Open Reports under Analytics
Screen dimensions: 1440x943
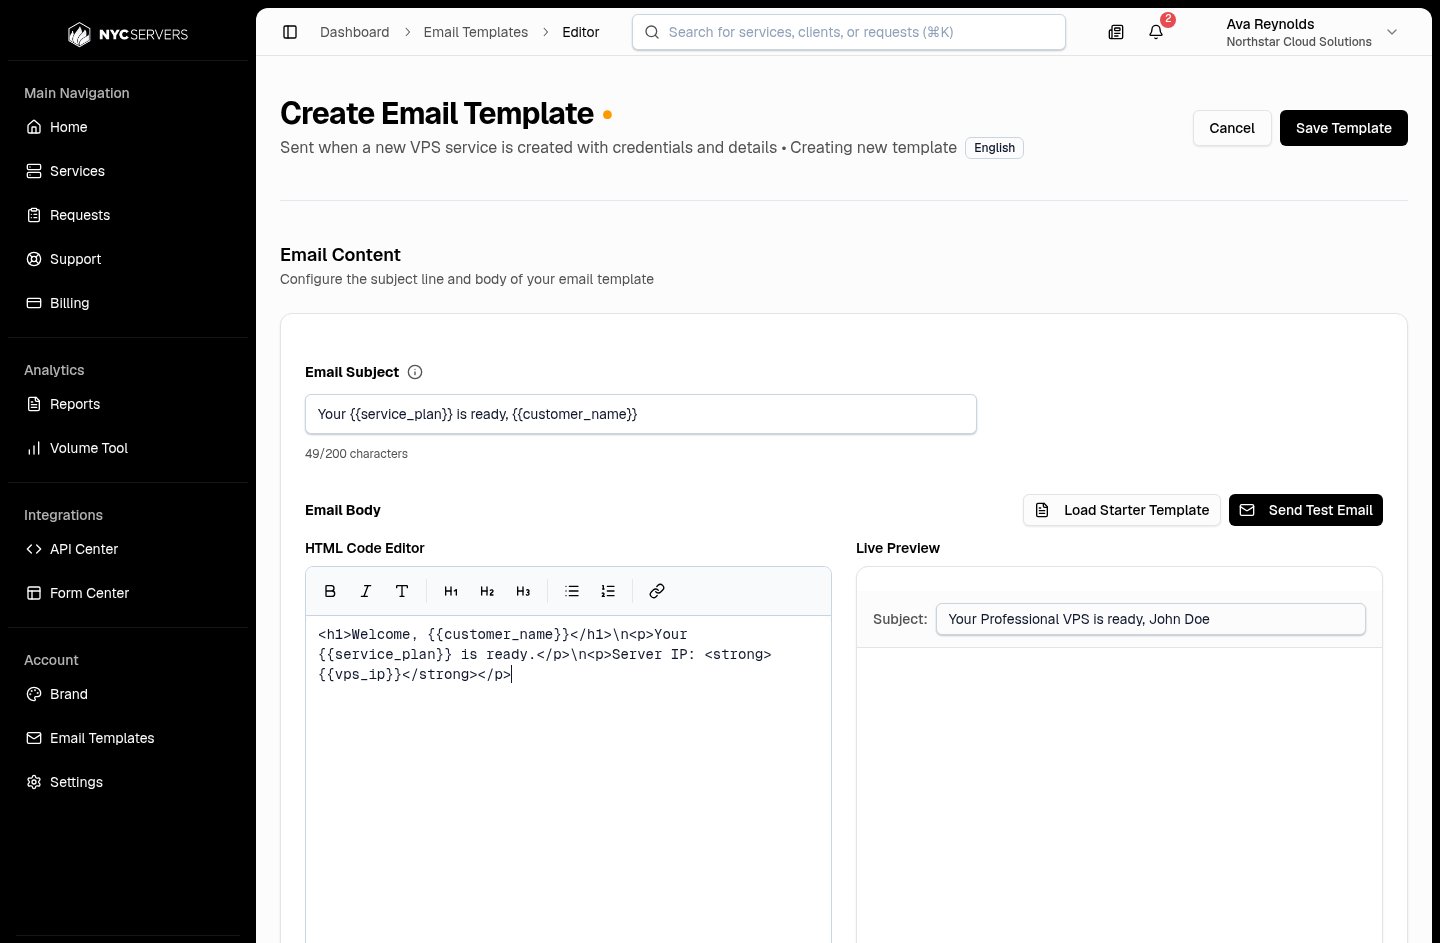point(128,404)
